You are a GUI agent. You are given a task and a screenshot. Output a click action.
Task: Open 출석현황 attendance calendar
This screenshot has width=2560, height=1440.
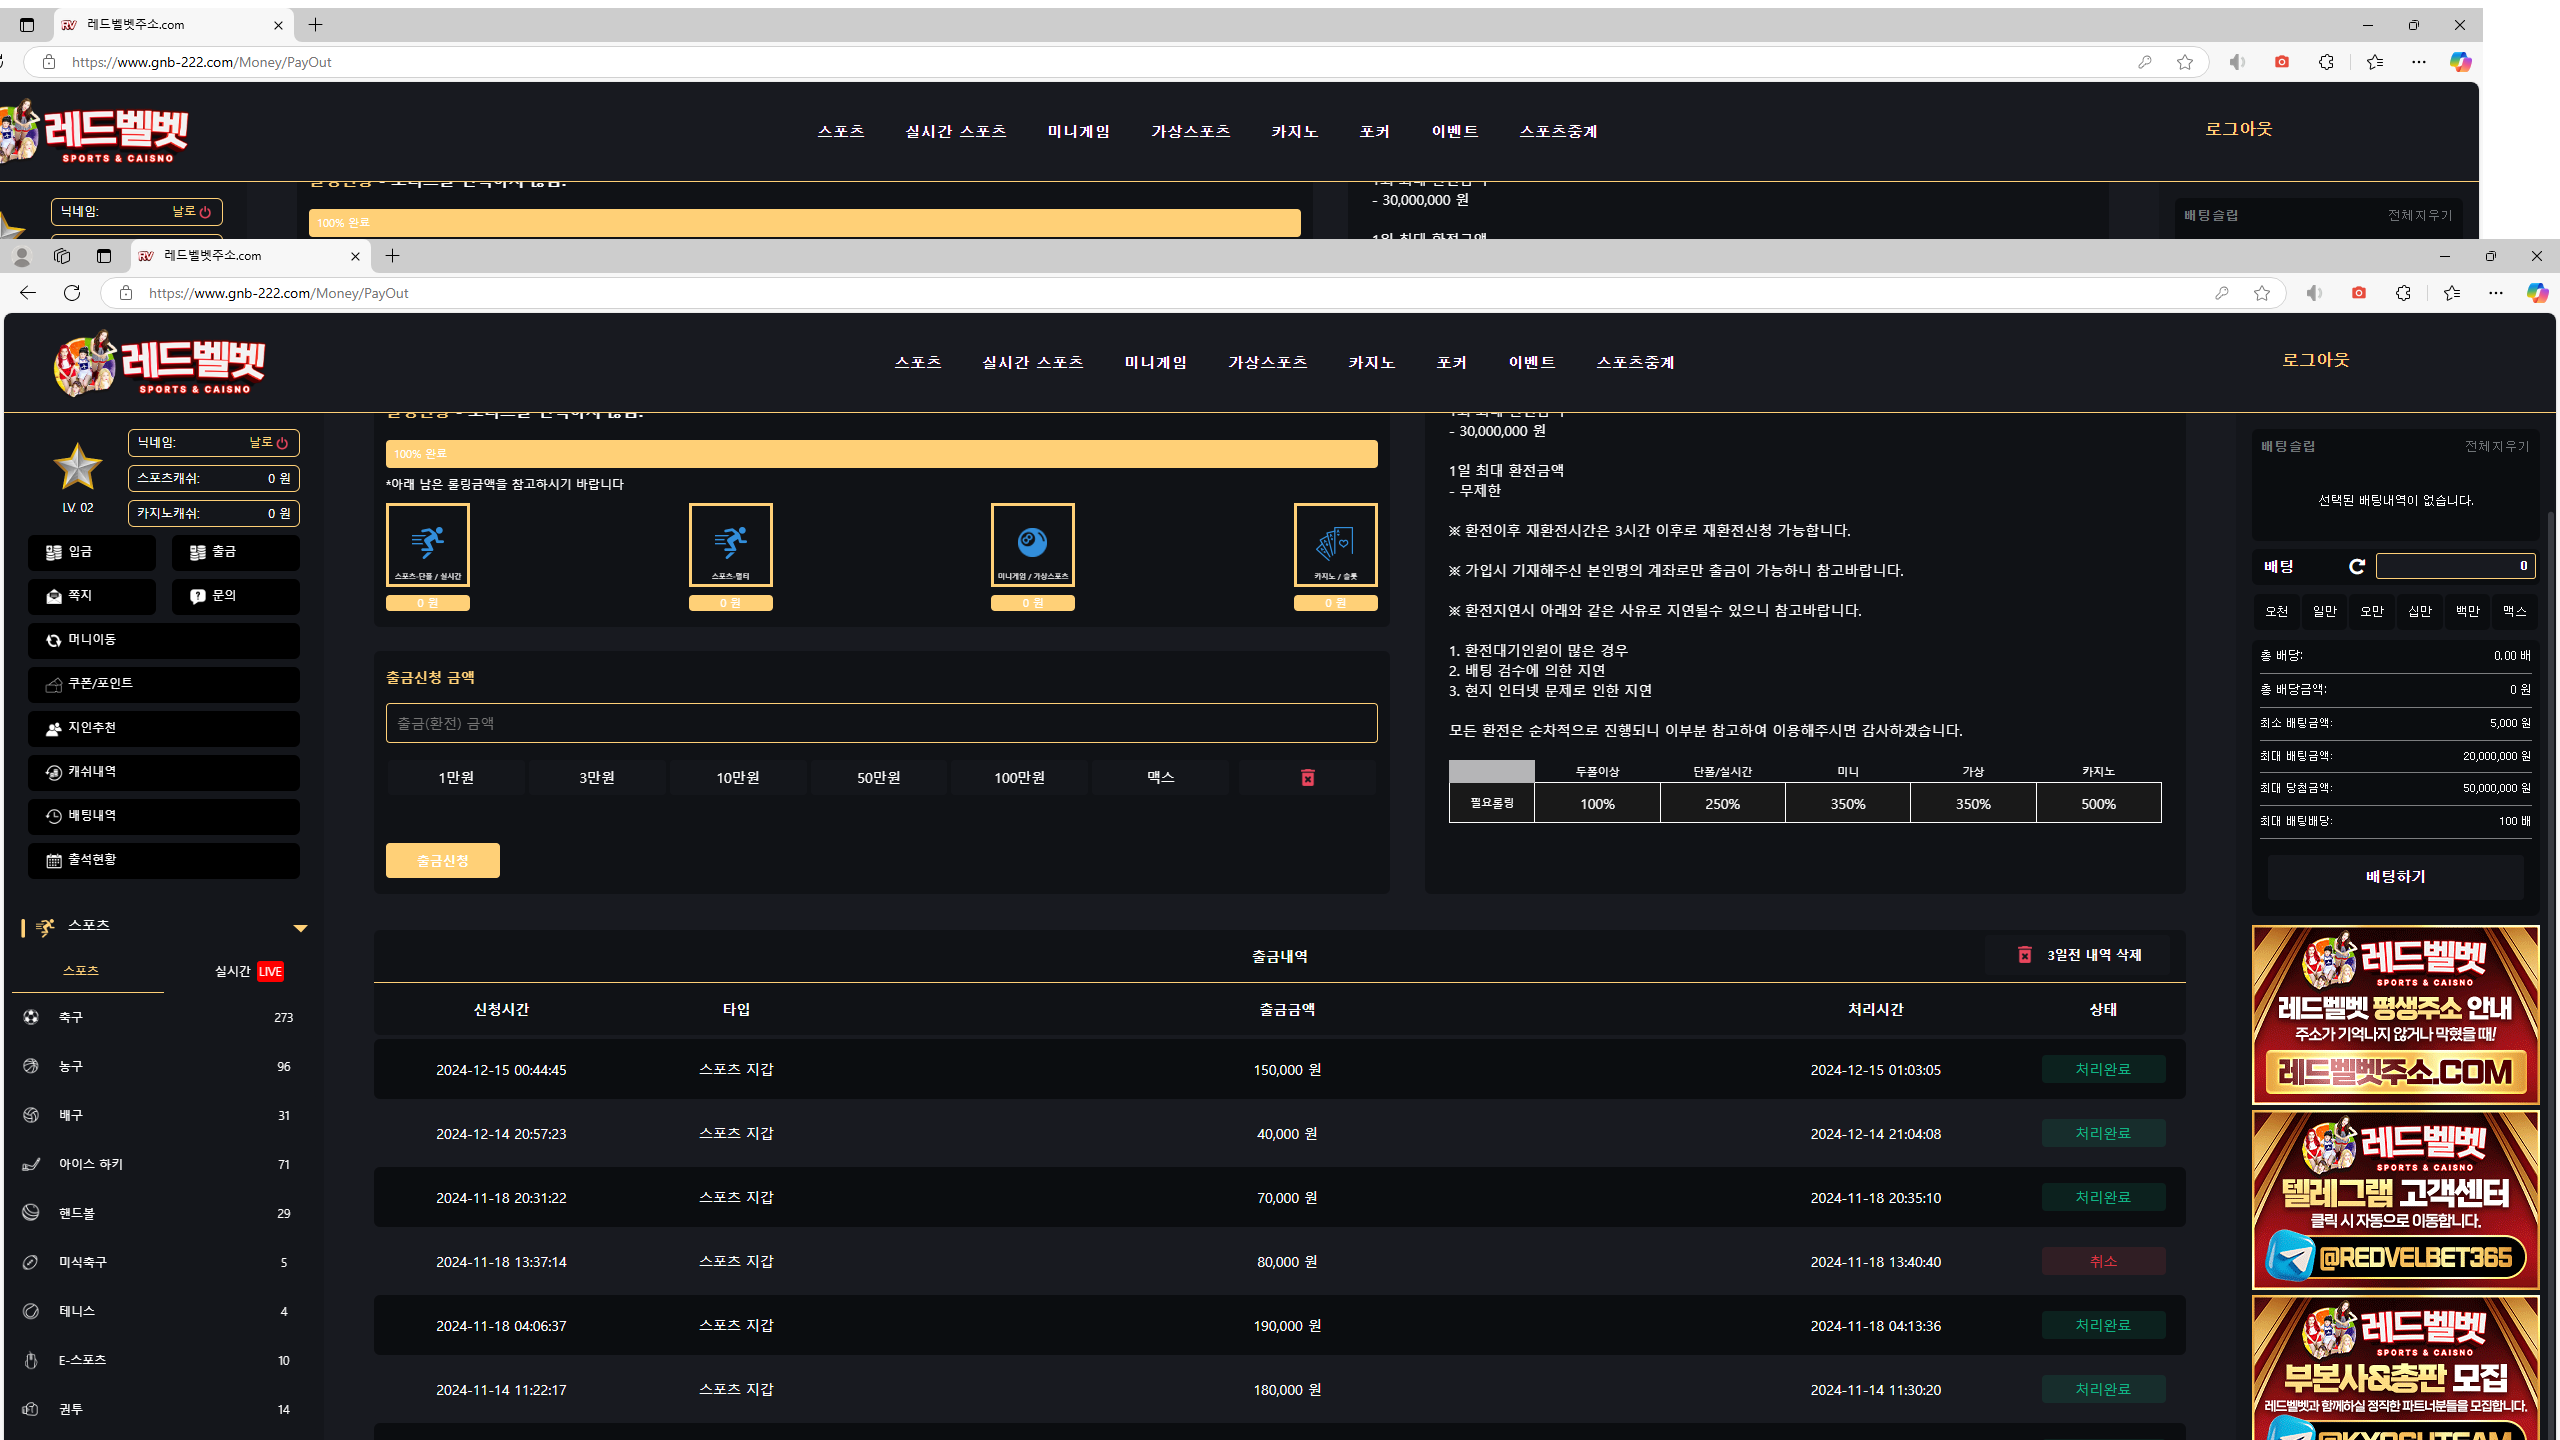pos(163,860)
